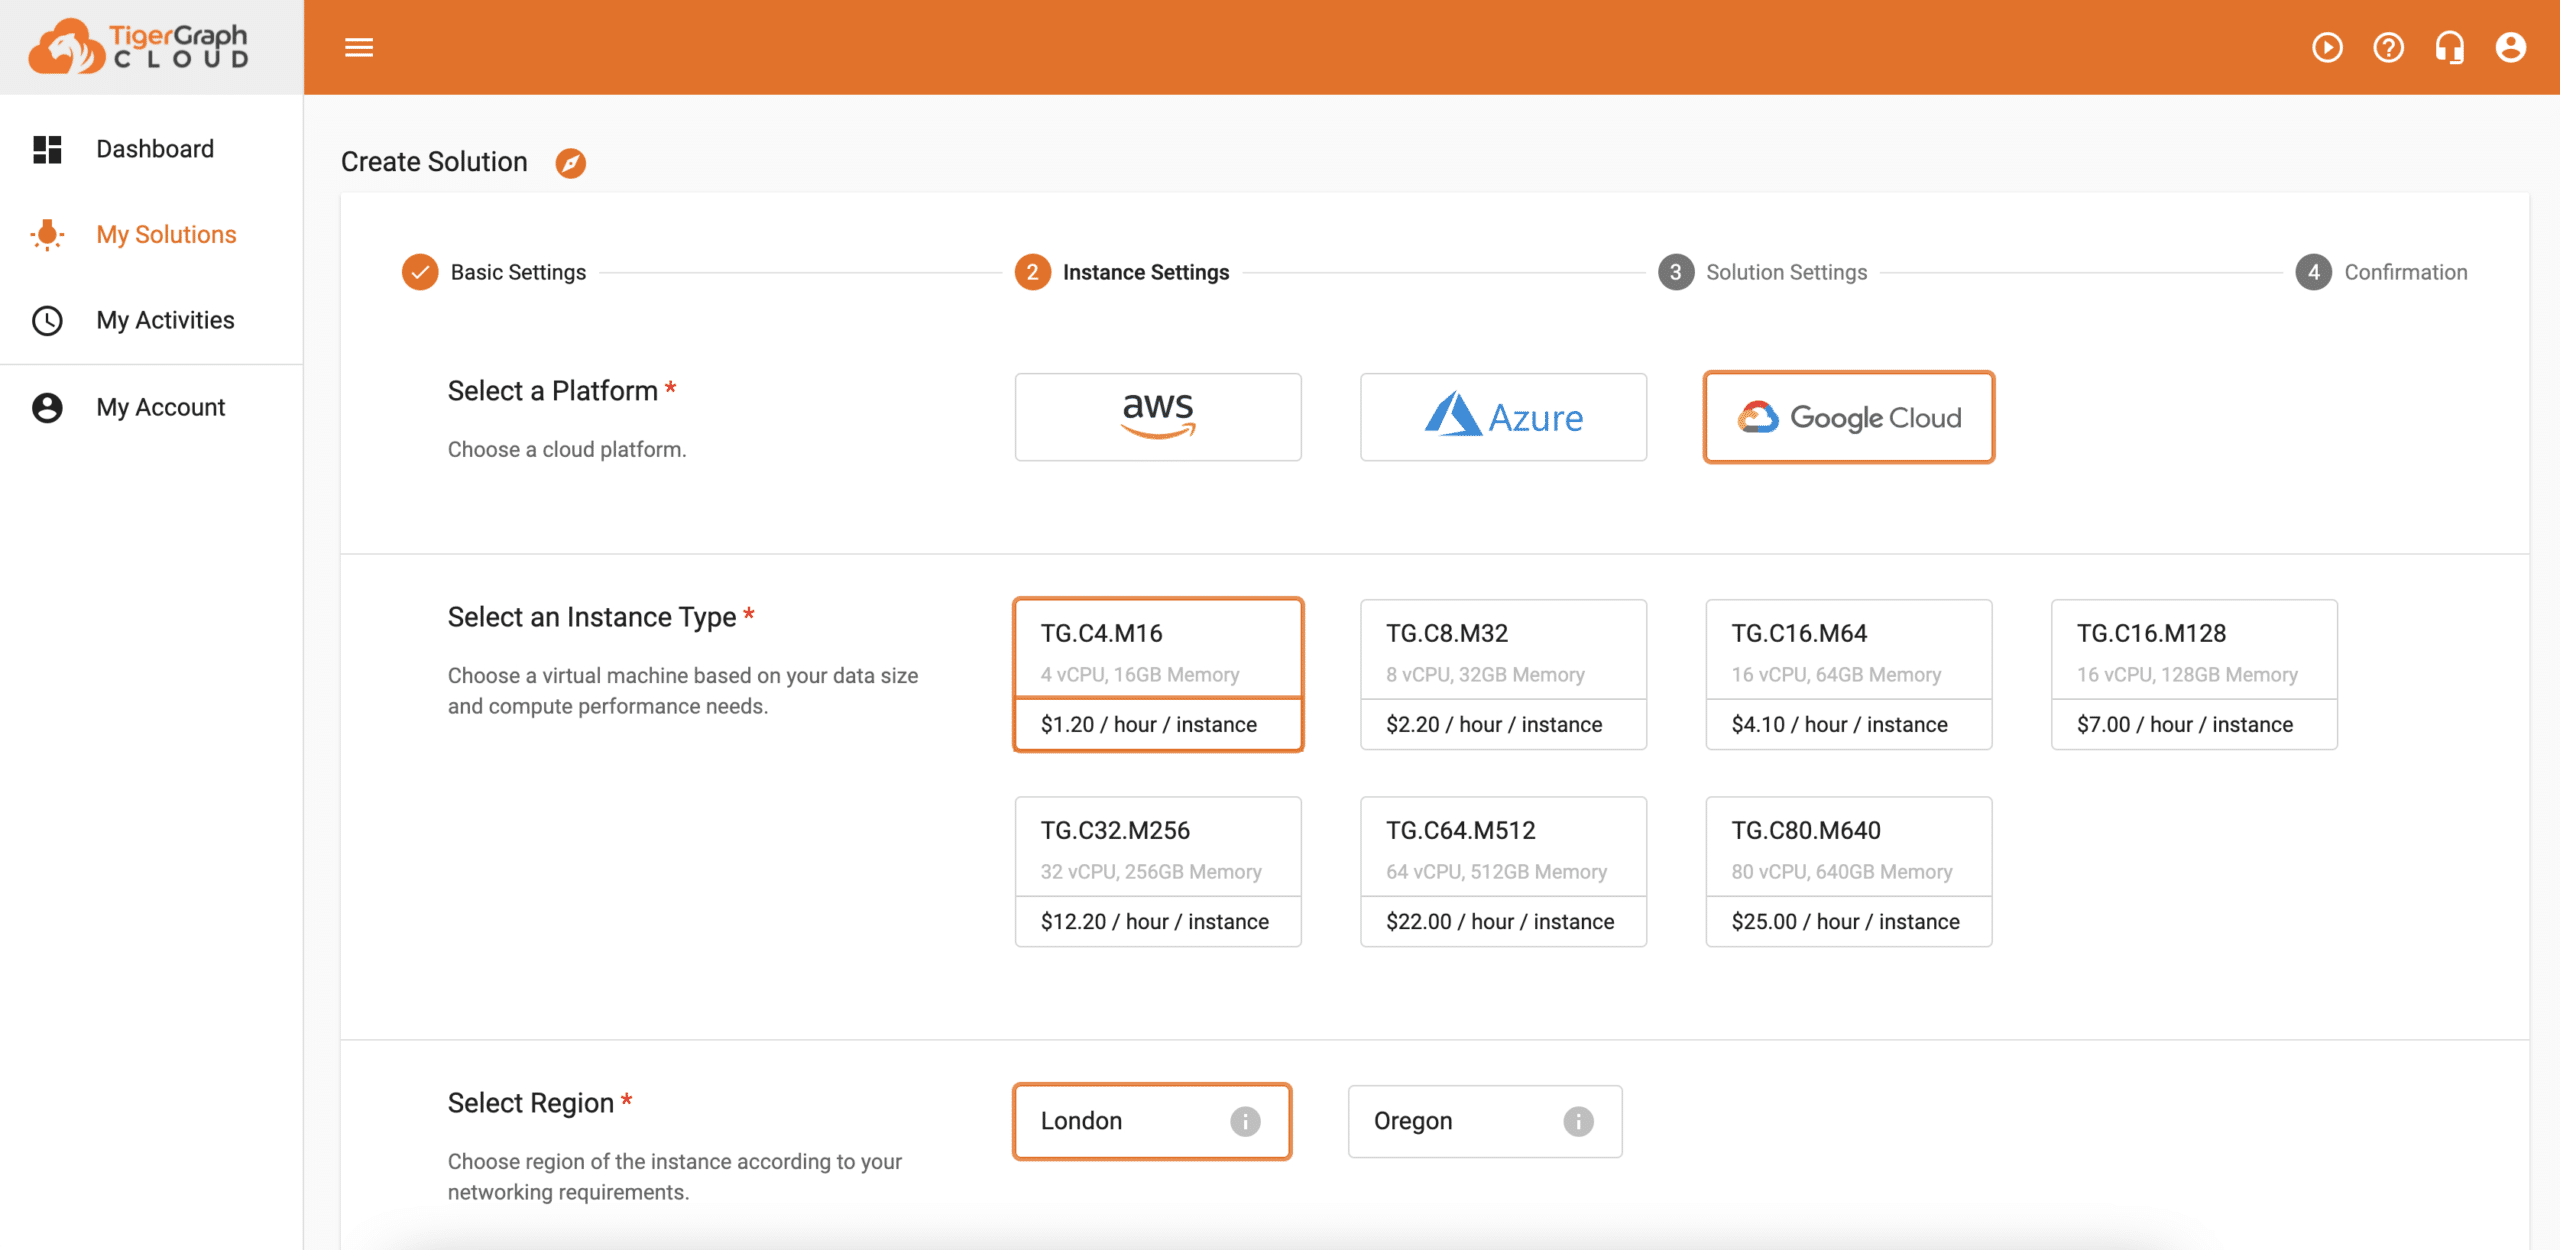This screenshot has width=2560, height=1250.
Task: Go to the Solution Settings step
Action: [x=1762, y=272]
